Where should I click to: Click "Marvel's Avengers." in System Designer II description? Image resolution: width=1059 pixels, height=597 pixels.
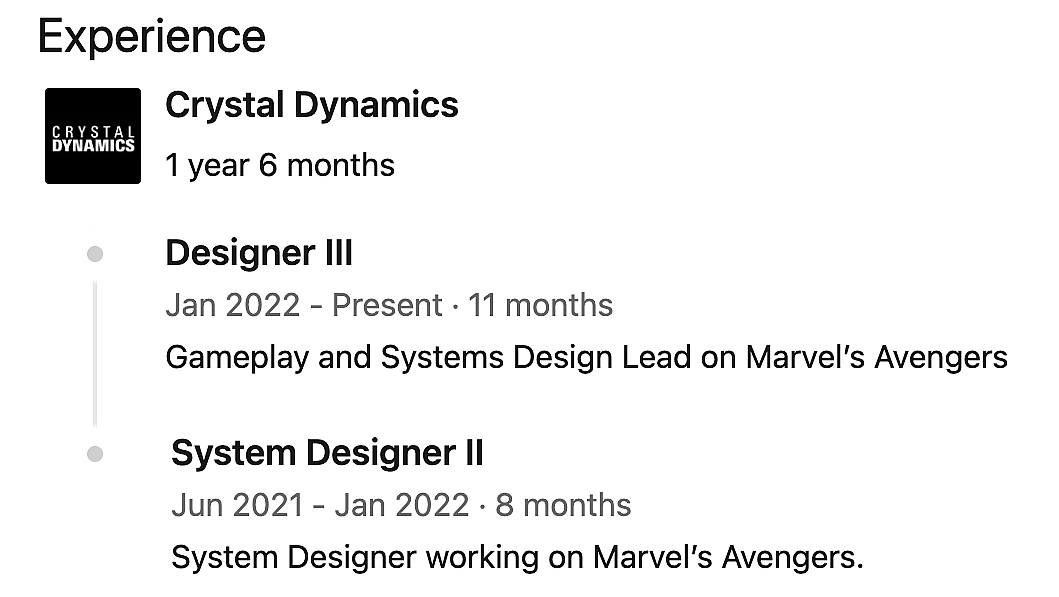[728, 557]
